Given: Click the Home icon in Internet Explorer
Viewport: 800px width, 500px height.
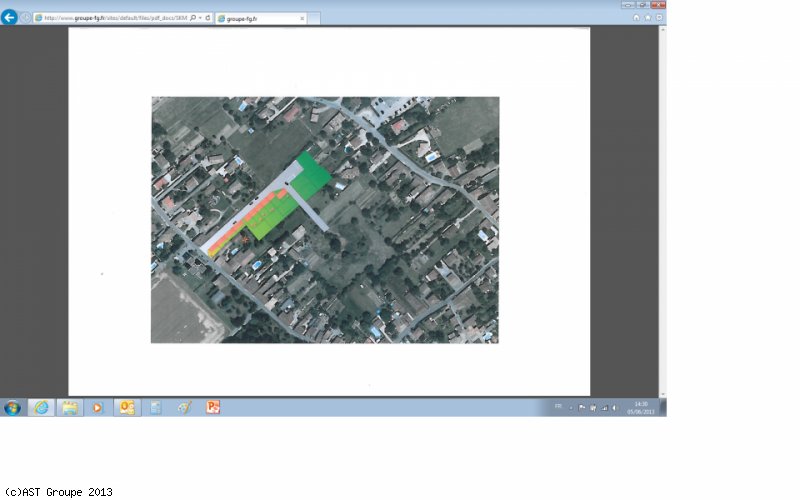Looking at the screenshot, I should click(x=636, y=17).
